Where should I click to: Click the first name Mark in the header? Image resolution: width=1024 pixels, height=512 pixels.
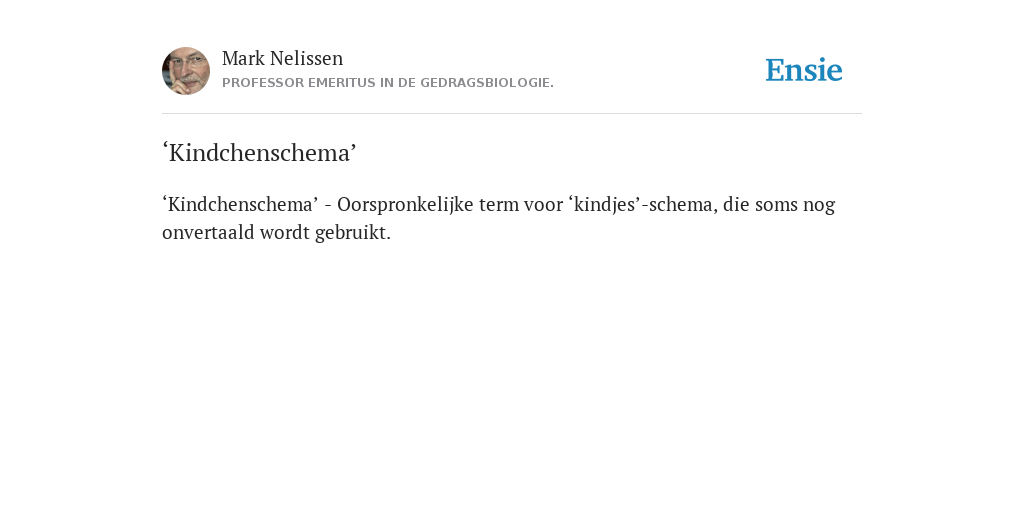[243, 58]
